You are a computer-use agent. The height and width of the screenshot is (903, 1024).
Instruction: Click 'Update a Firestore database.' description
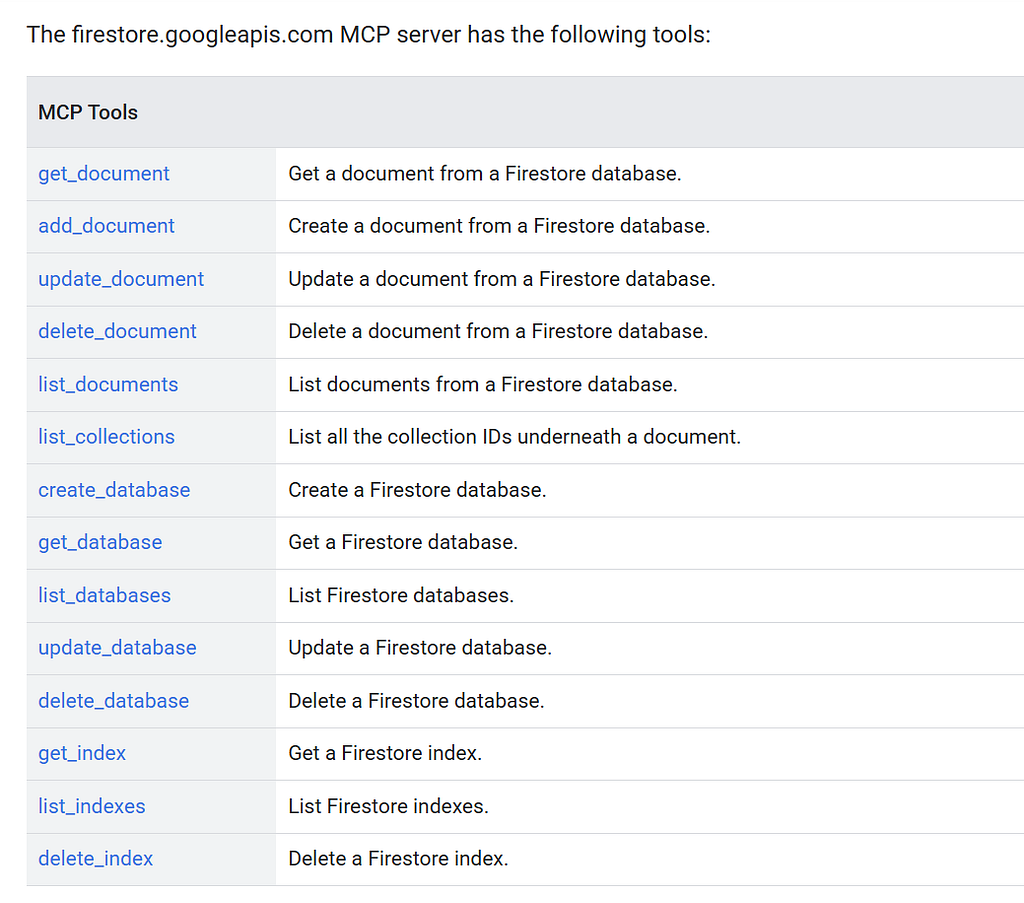pos(420,648)
